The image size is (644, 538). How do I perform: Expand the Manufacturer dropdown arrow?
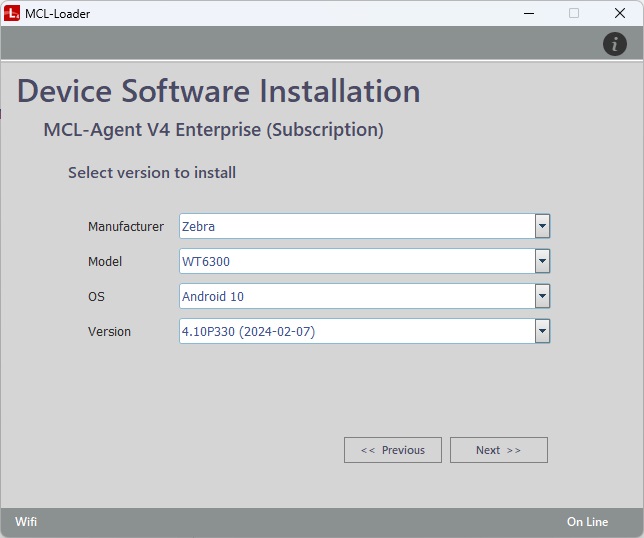click(542, 226)
